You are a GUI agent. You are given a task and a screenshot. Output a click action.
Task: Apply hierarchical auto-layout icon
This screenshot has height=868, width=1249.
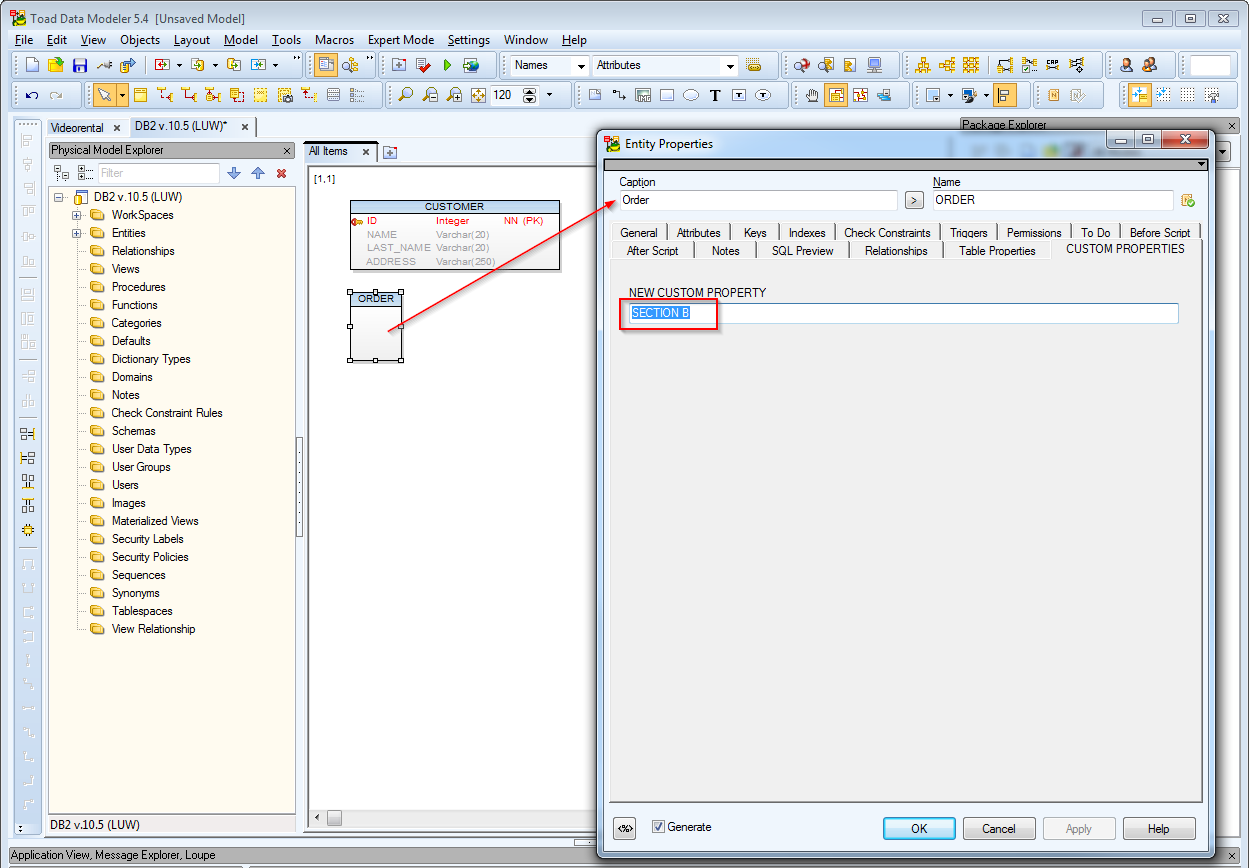click(923, 65)
